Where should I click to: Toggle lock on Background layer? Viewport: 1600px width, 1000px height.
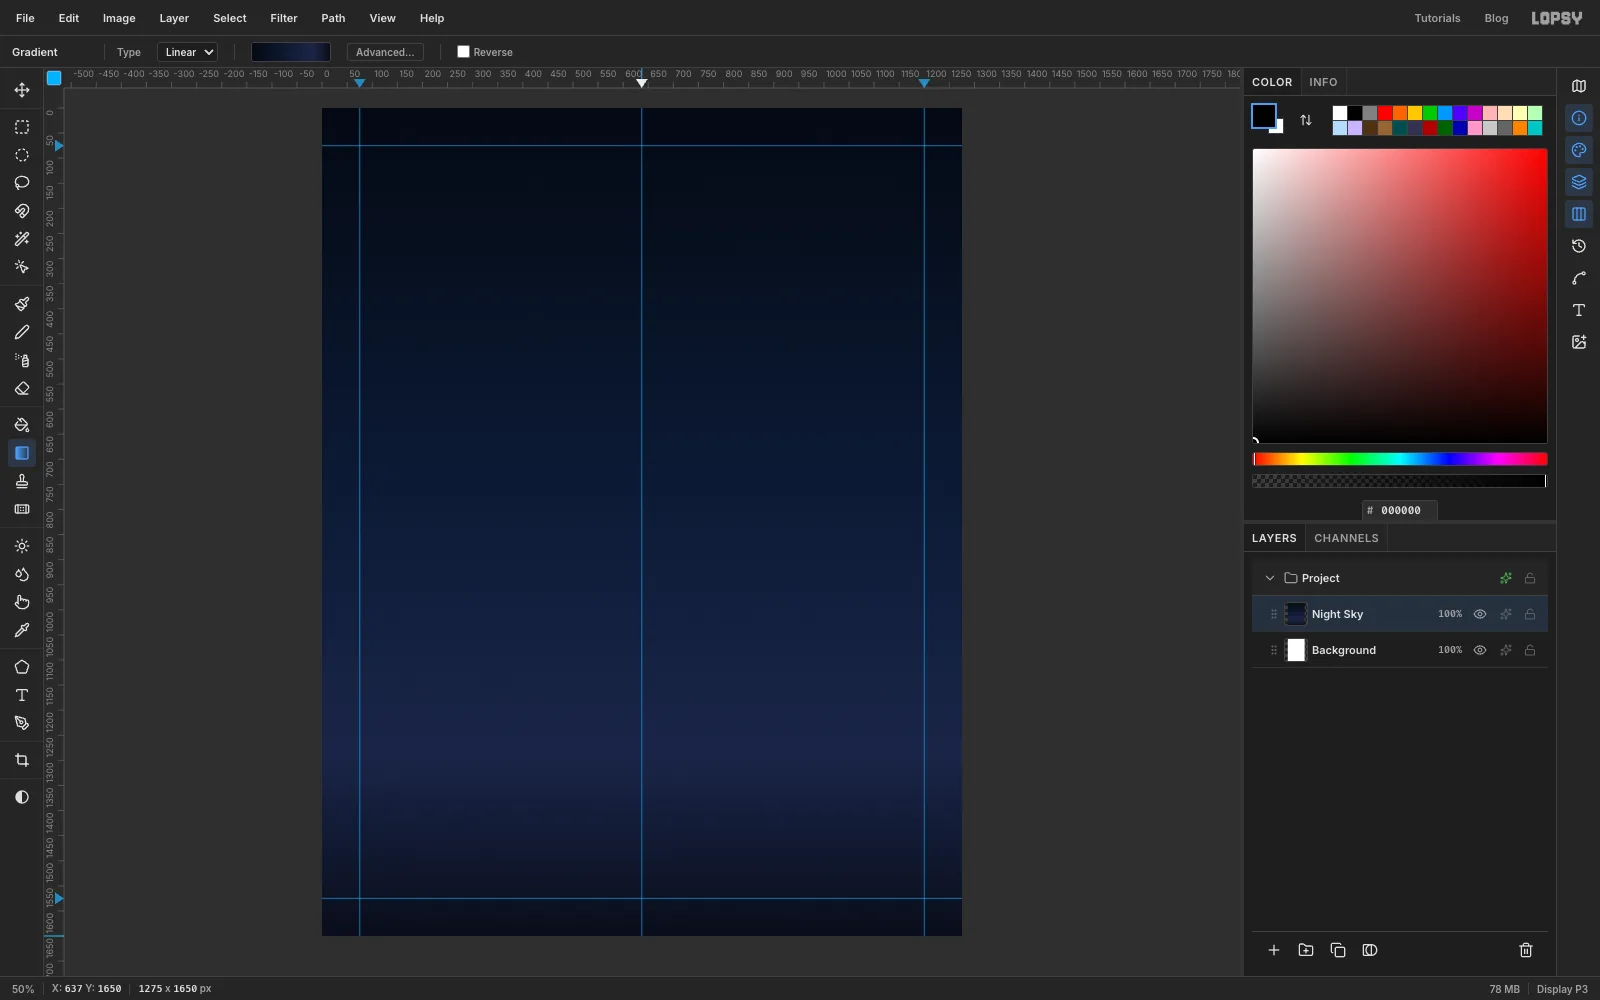click(1530, 650)
